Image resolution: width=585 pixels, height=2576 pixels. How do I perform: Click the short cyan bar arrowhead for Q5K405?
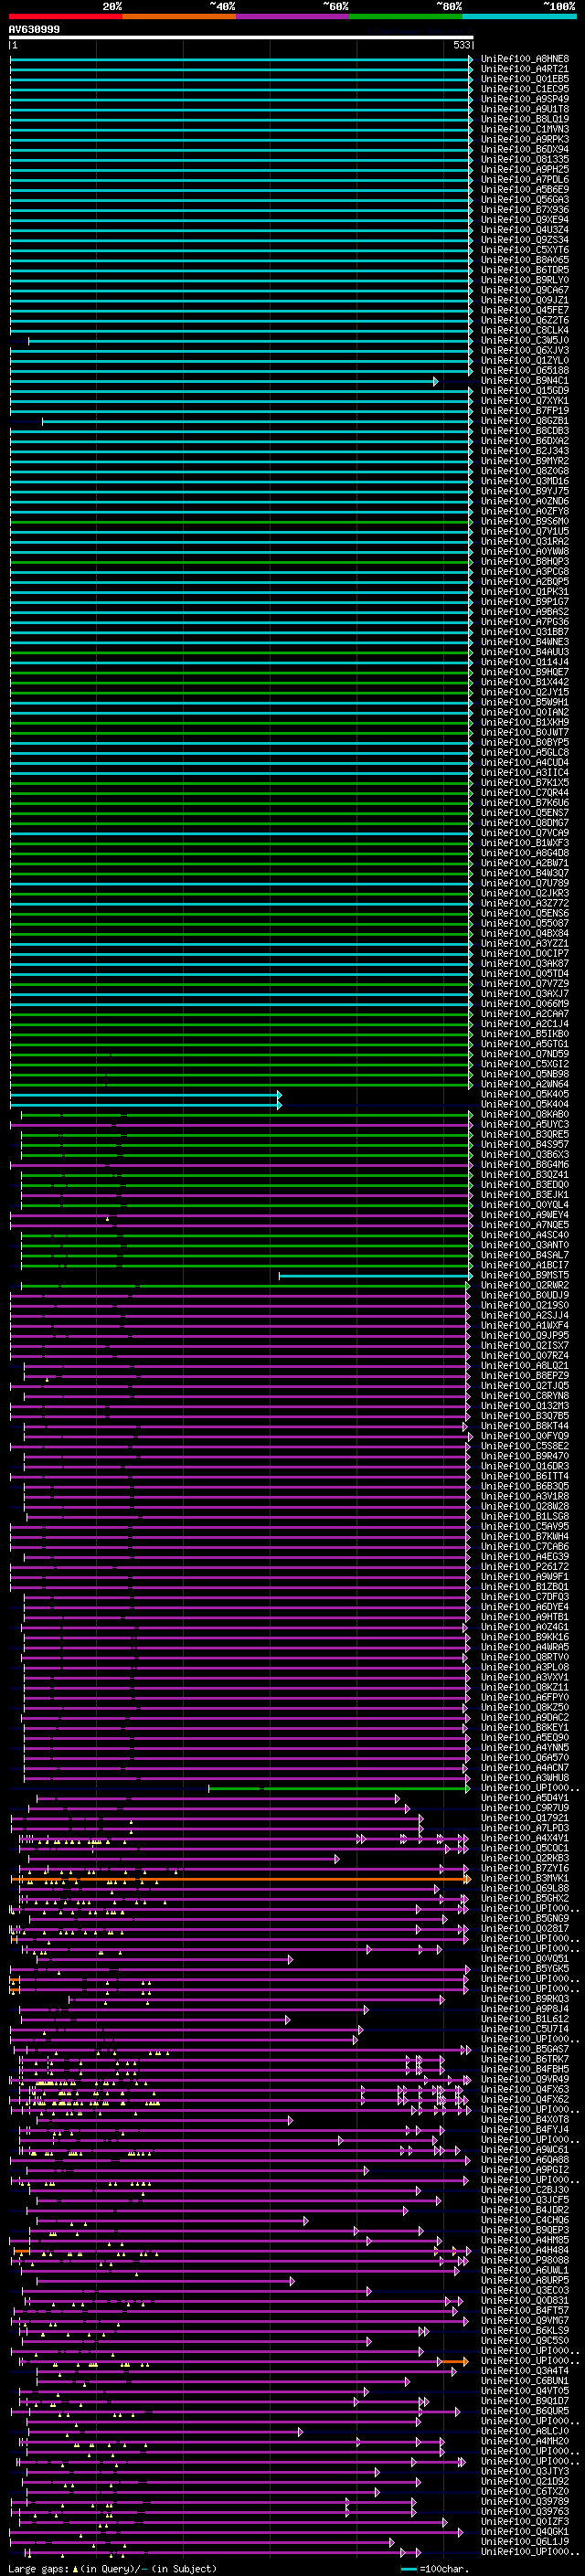(280, 1094)
